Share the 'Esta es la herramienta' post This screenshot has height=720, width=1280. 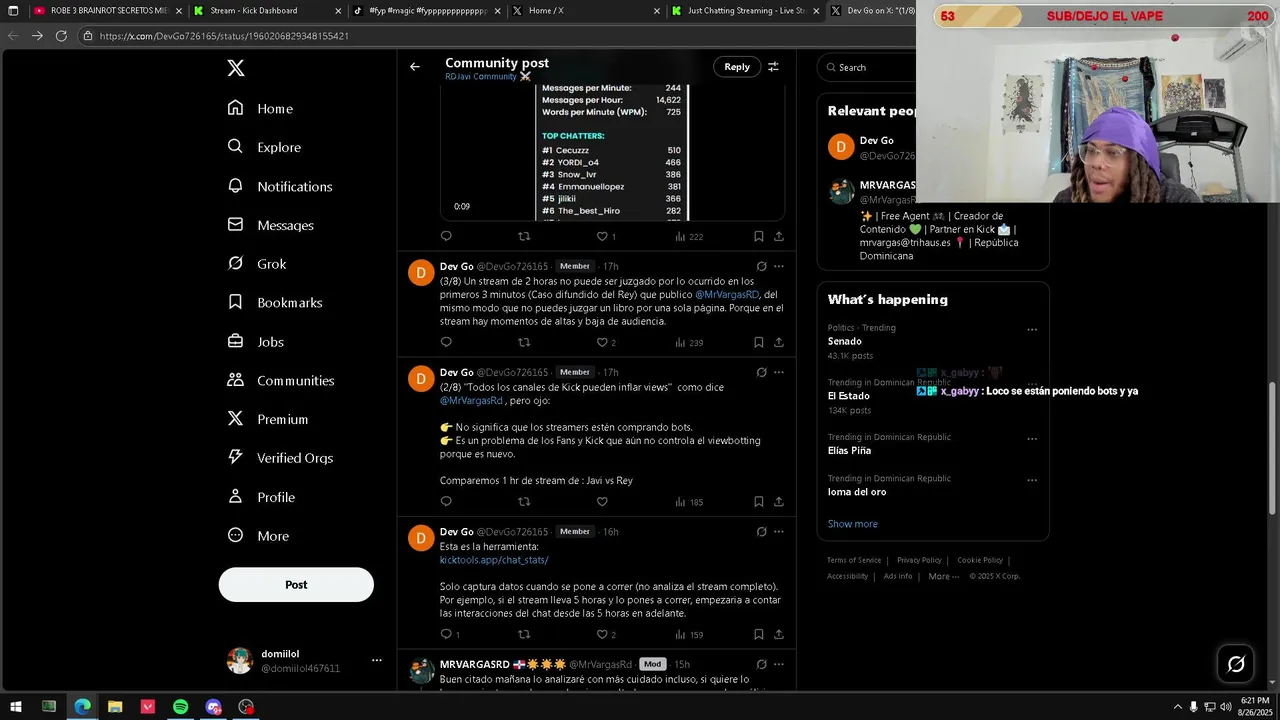[779, 634]
